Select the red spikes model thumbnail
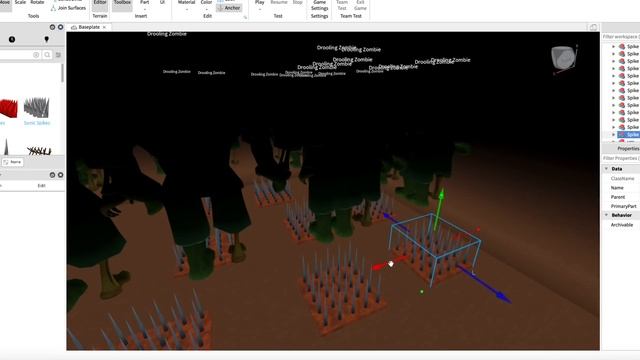This screenshot has width=640, height=360. coord(9,109)
